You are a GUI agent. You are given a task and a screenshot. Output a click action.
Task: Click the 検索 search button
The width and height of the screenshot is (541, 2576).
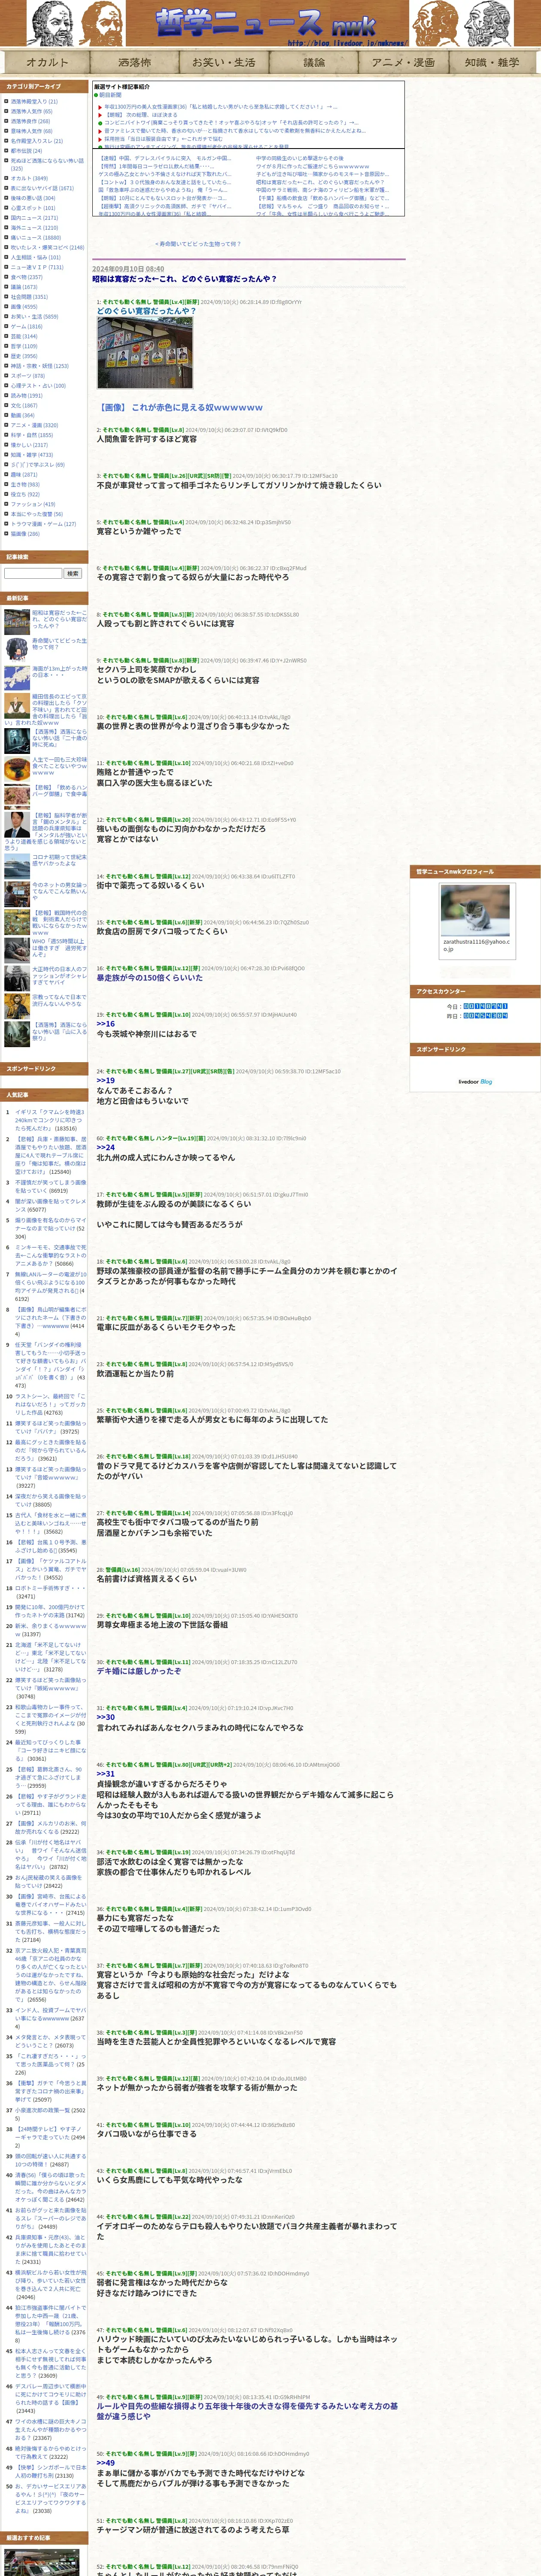72,573
